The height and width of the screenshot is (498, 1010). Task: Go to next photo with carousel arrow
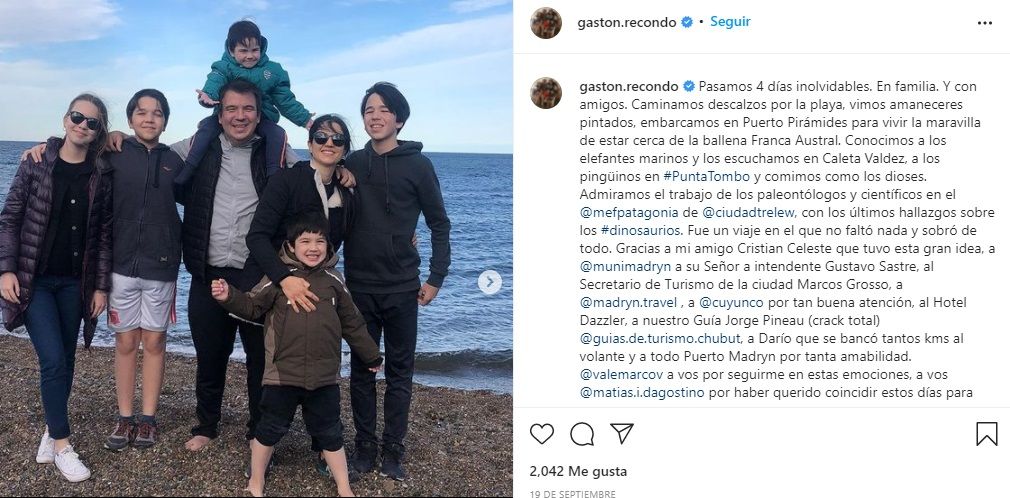pos(490,282)
